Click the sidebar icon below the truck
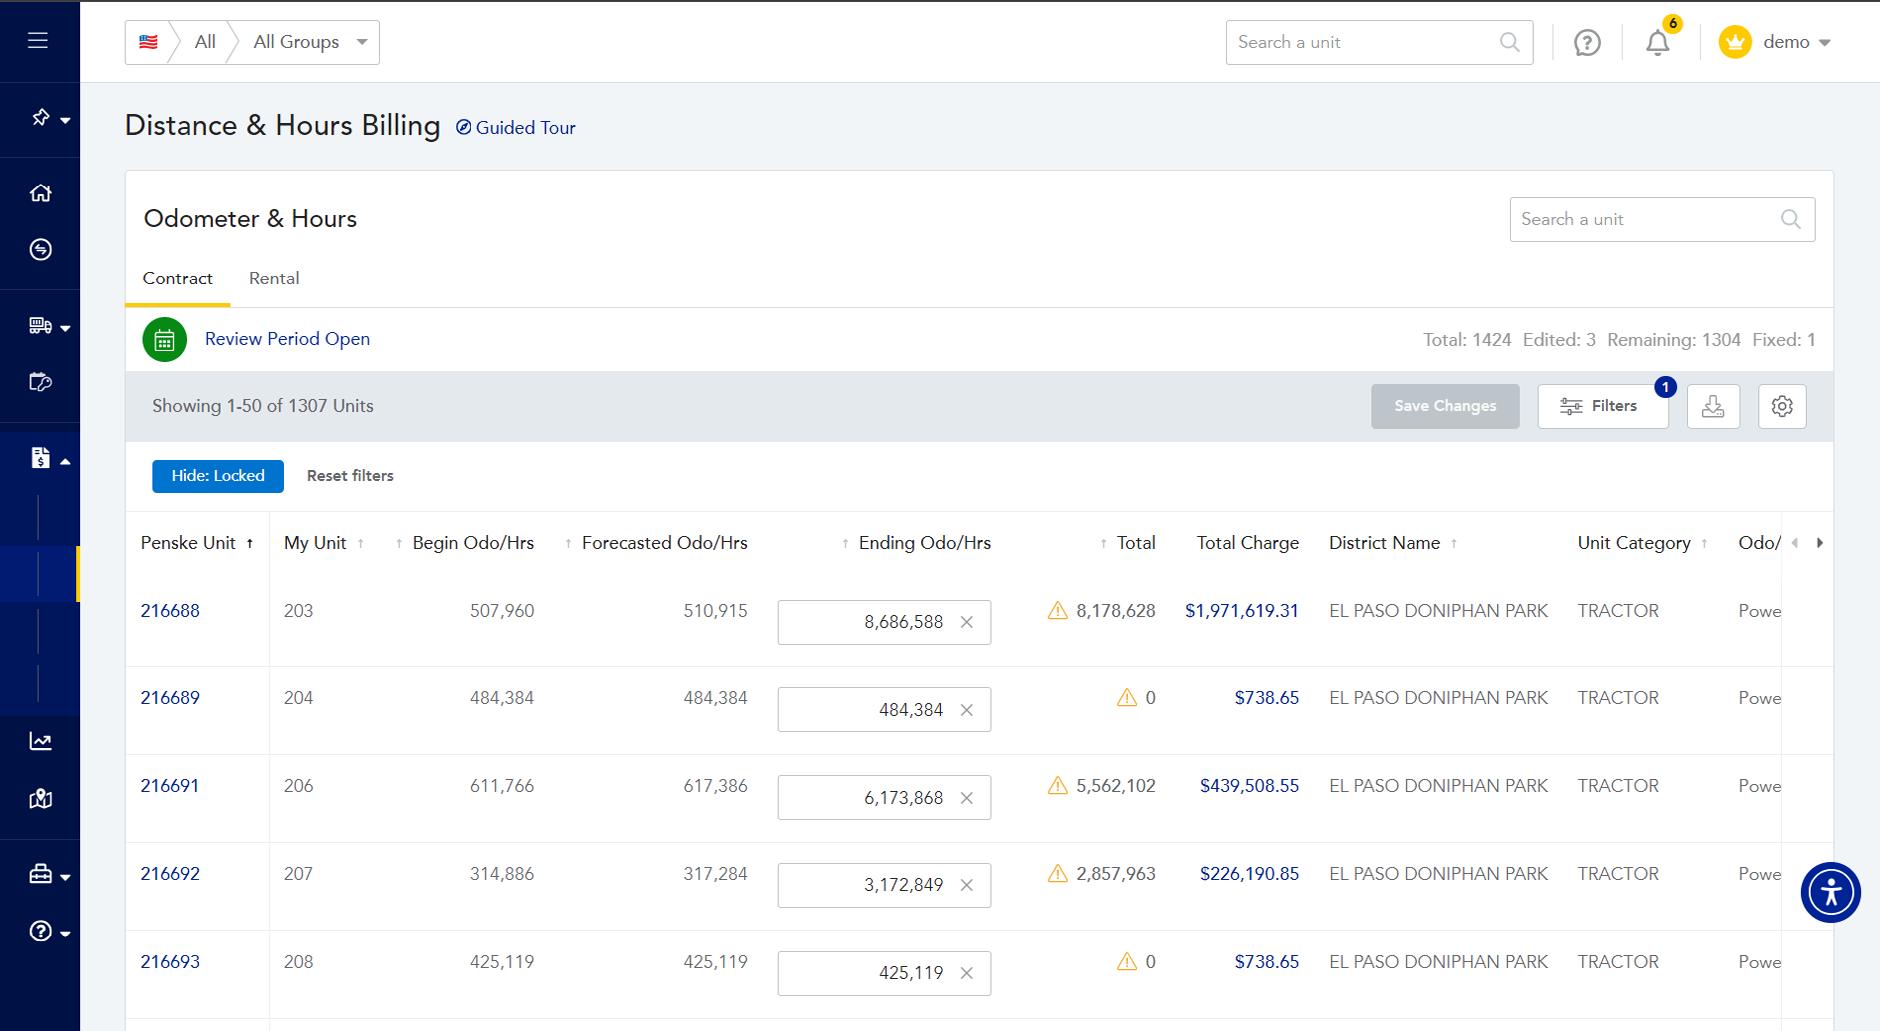The image size is (1880, 1031). point(41,381)
